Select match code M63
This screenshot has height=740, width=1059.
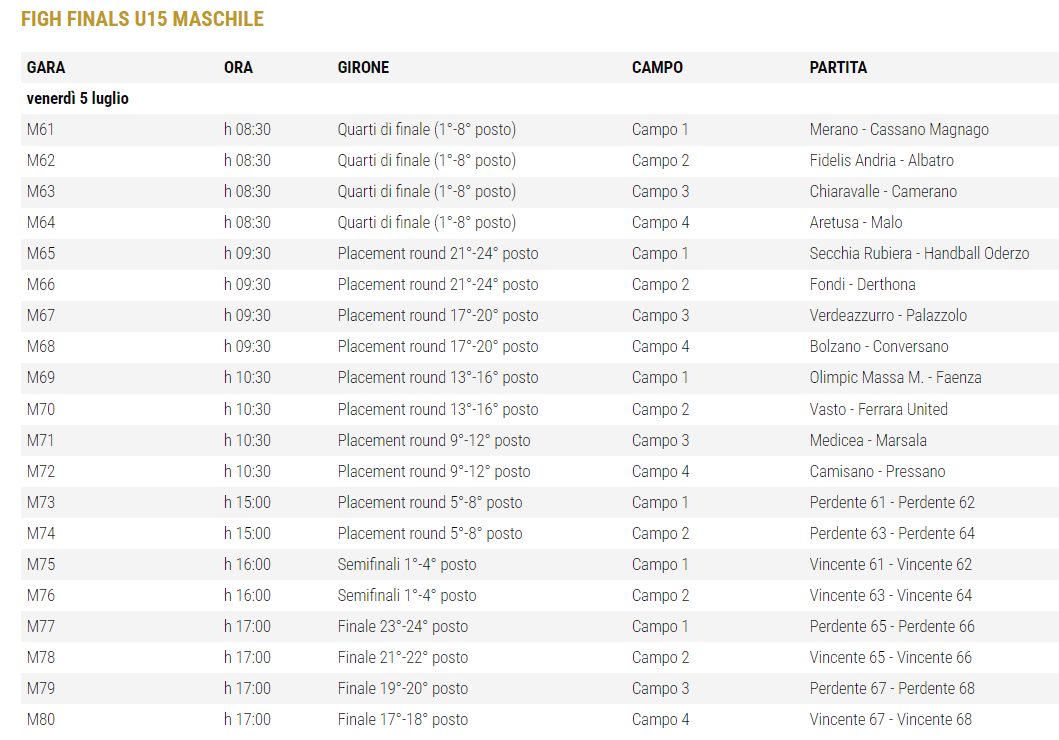[x=41, y=192]
